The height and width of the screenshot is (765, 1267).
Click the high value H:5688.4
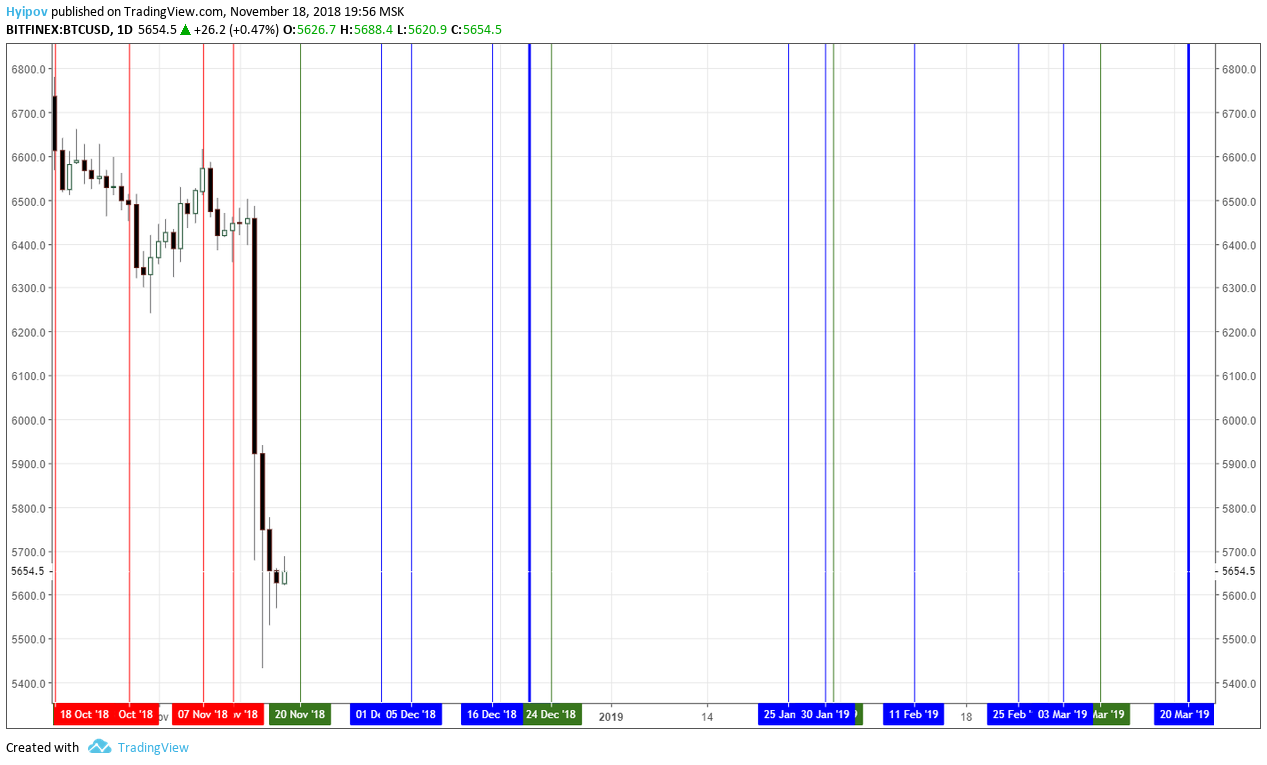tap(368, 30)
